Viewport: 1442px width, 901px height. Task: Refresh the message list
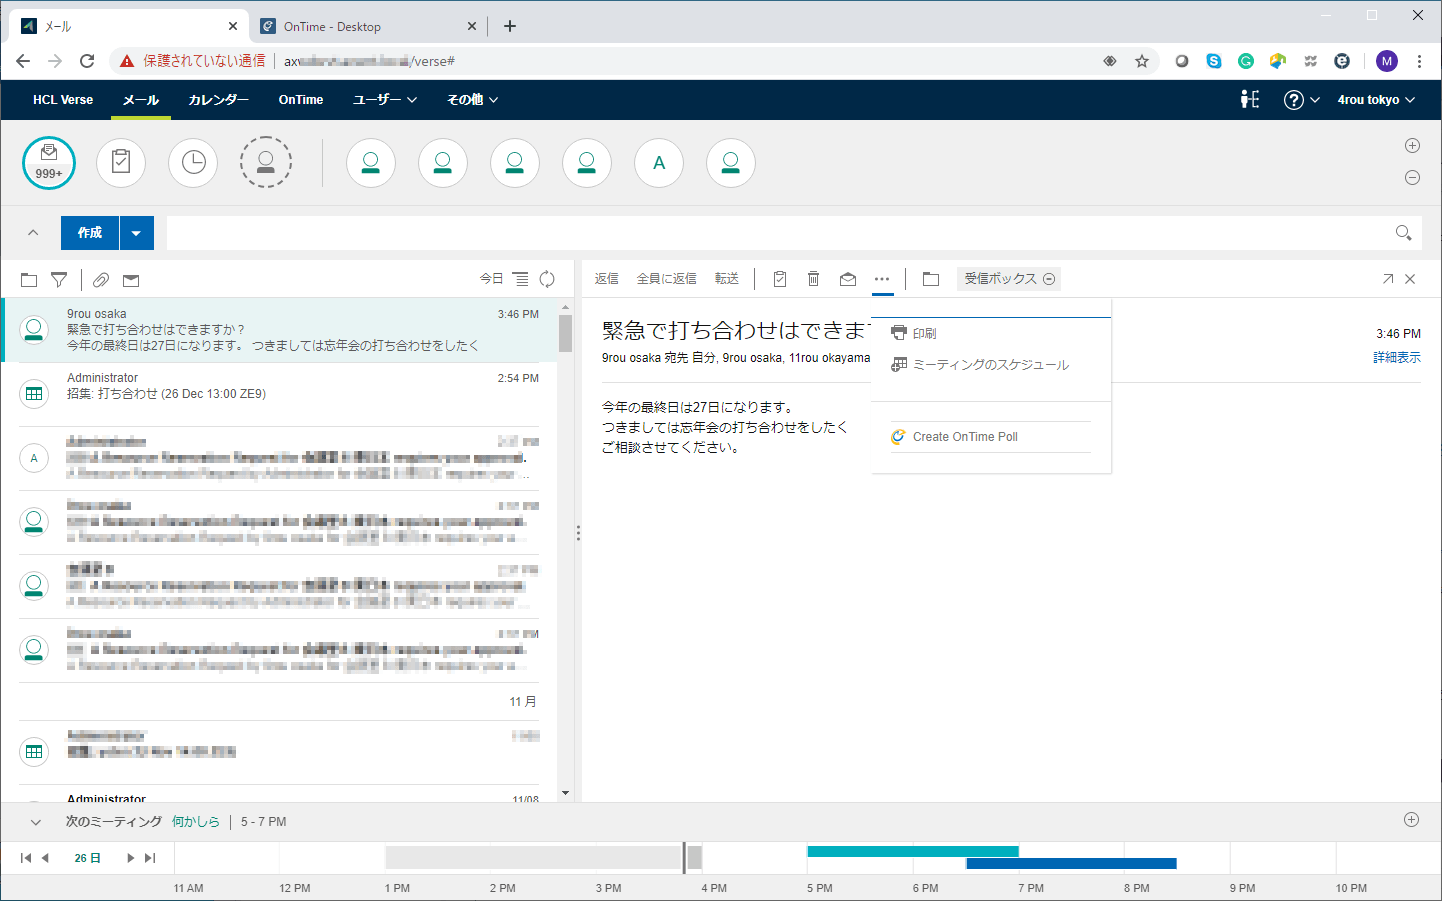click(x=547, y=279)
